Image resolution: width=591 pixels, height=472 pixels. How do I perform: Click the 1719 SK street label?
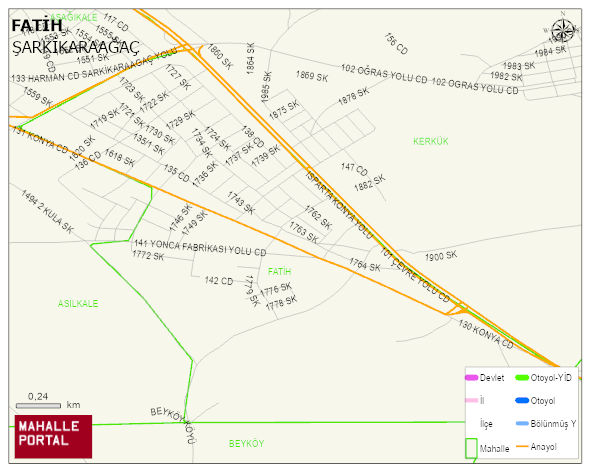104,119
